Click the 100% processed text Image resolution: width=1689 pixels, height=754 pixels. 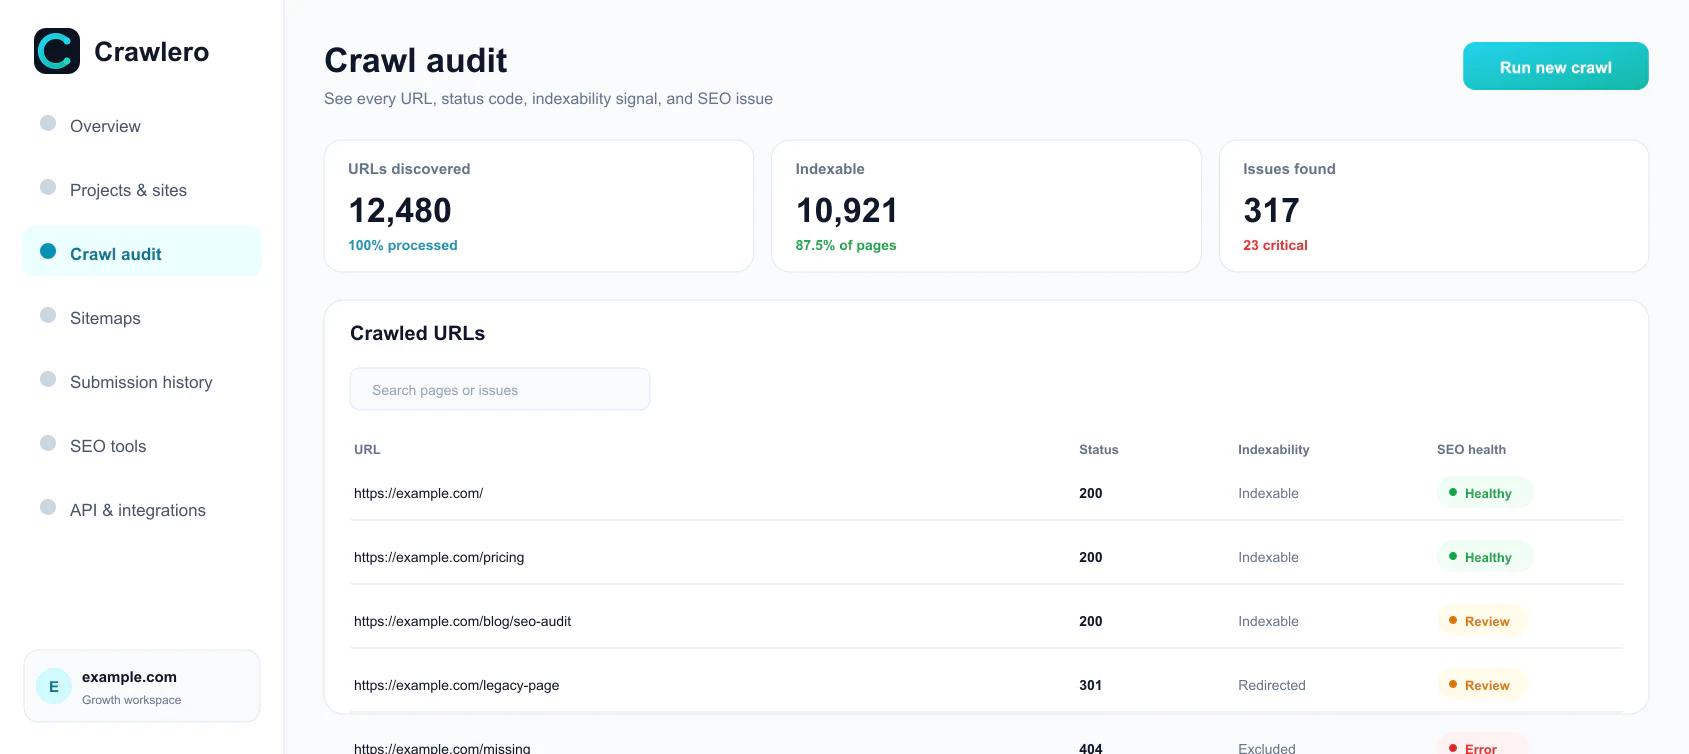(x=403, y=245)
